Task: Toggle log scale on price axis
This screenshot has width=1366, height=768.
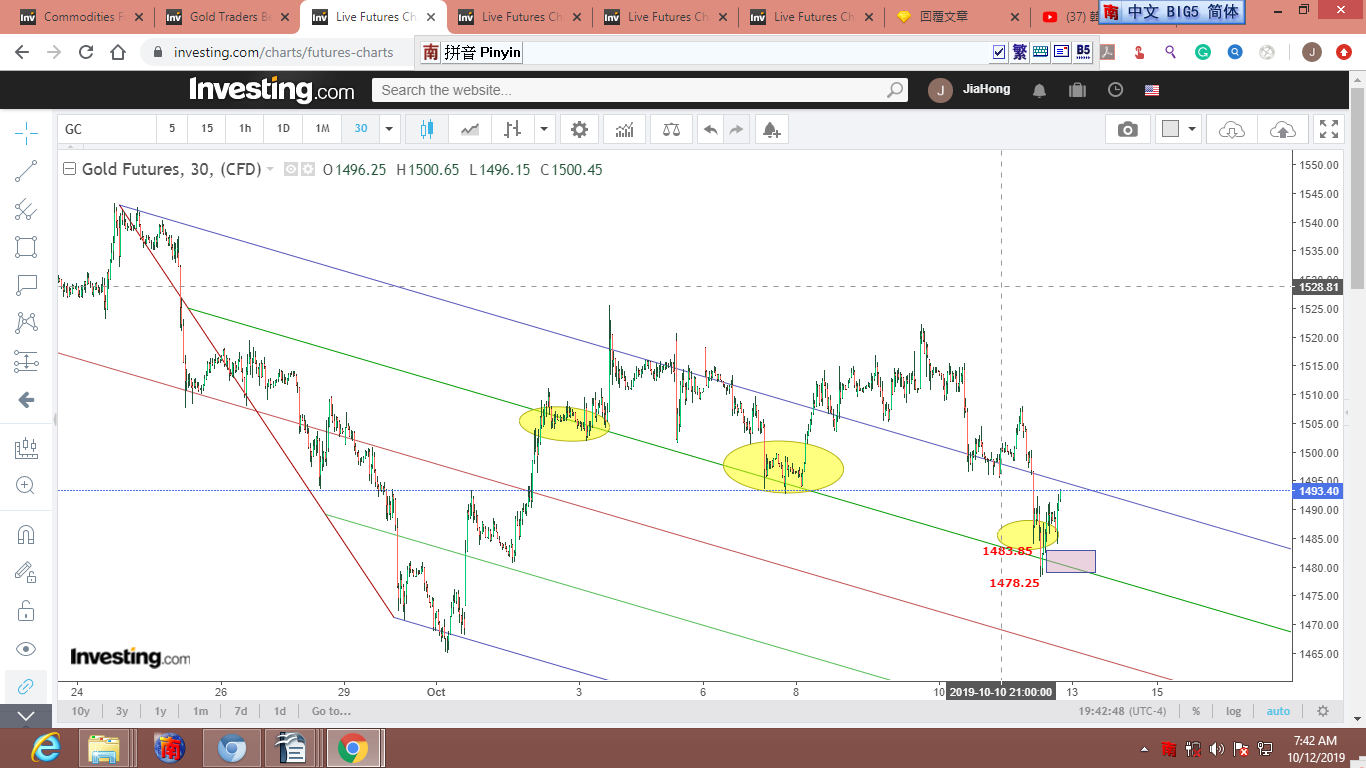Action: tap(1233, 711)
